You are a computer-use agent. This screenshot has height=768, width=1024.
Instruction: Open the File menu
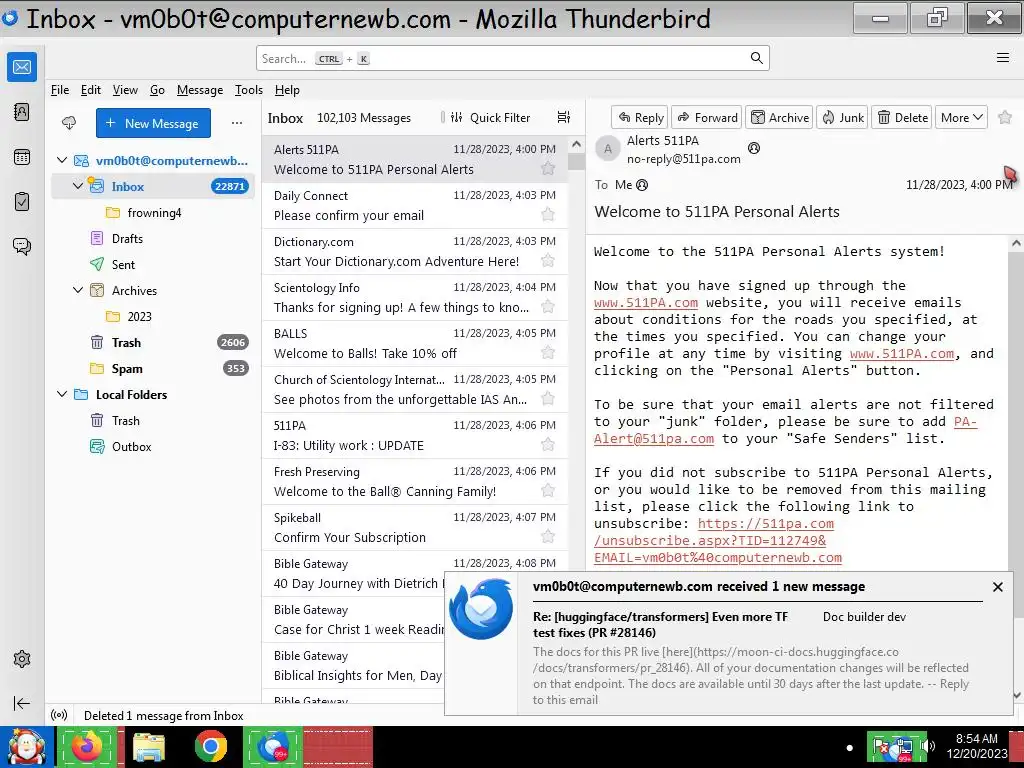tap(59, 90)
